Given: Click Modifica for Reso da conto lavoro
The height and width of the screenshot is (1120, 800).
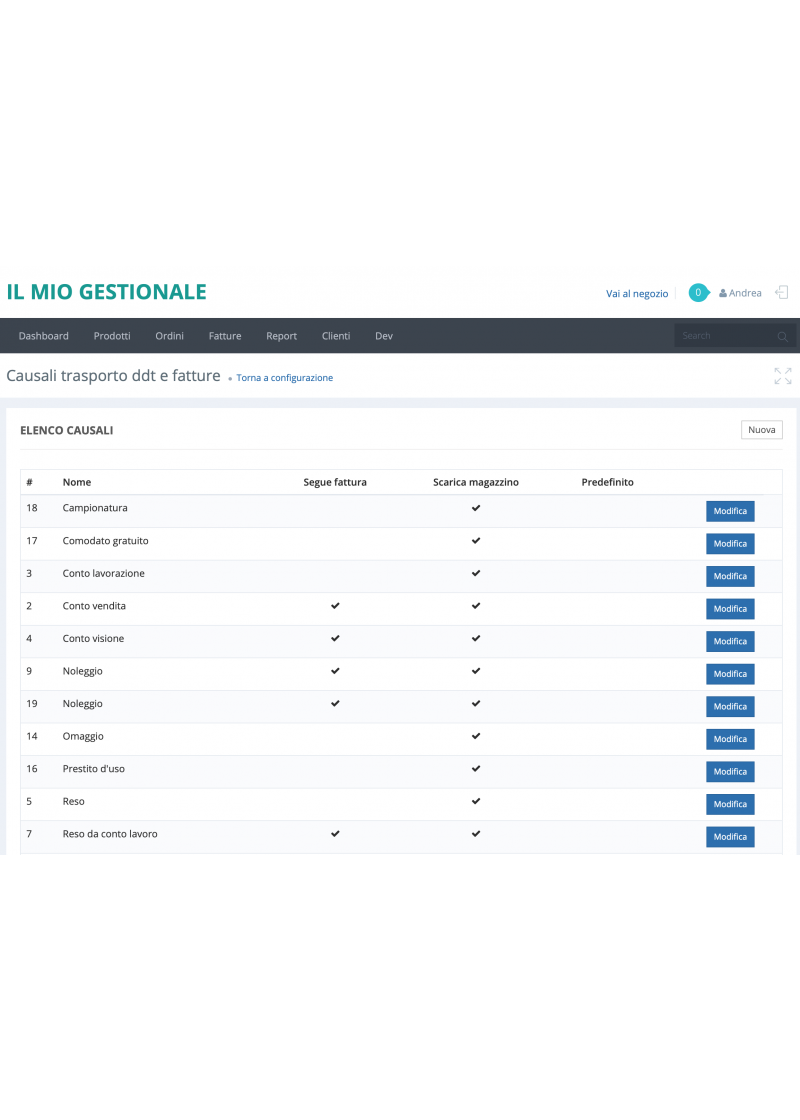Looking at the screenshot, I should pyautogui.click(x=730, y=836).
